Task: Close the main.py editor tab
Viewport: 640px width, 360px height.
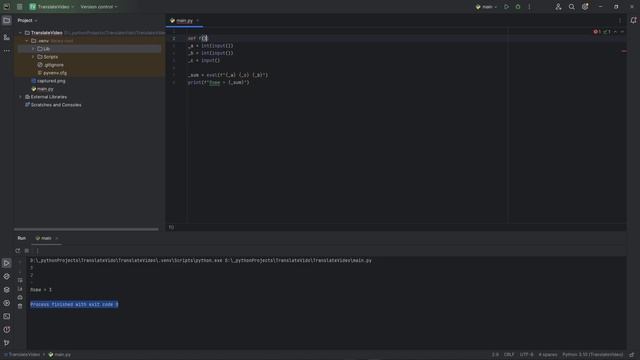Action: (x=198, y=20)
